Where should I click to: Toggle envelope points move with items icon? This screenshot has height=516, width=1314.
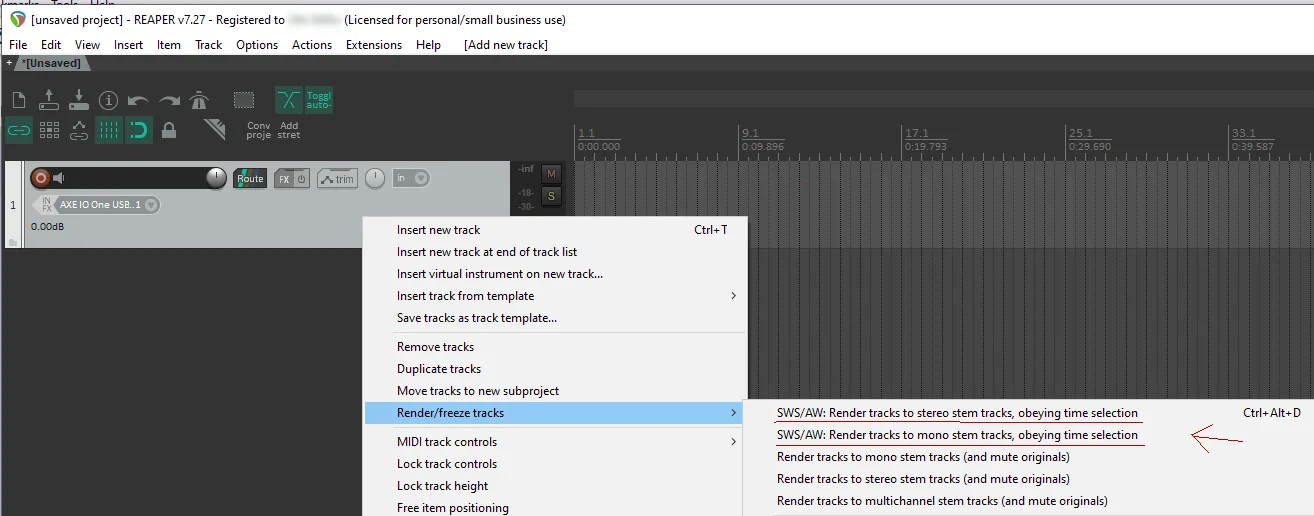point(79,130)
